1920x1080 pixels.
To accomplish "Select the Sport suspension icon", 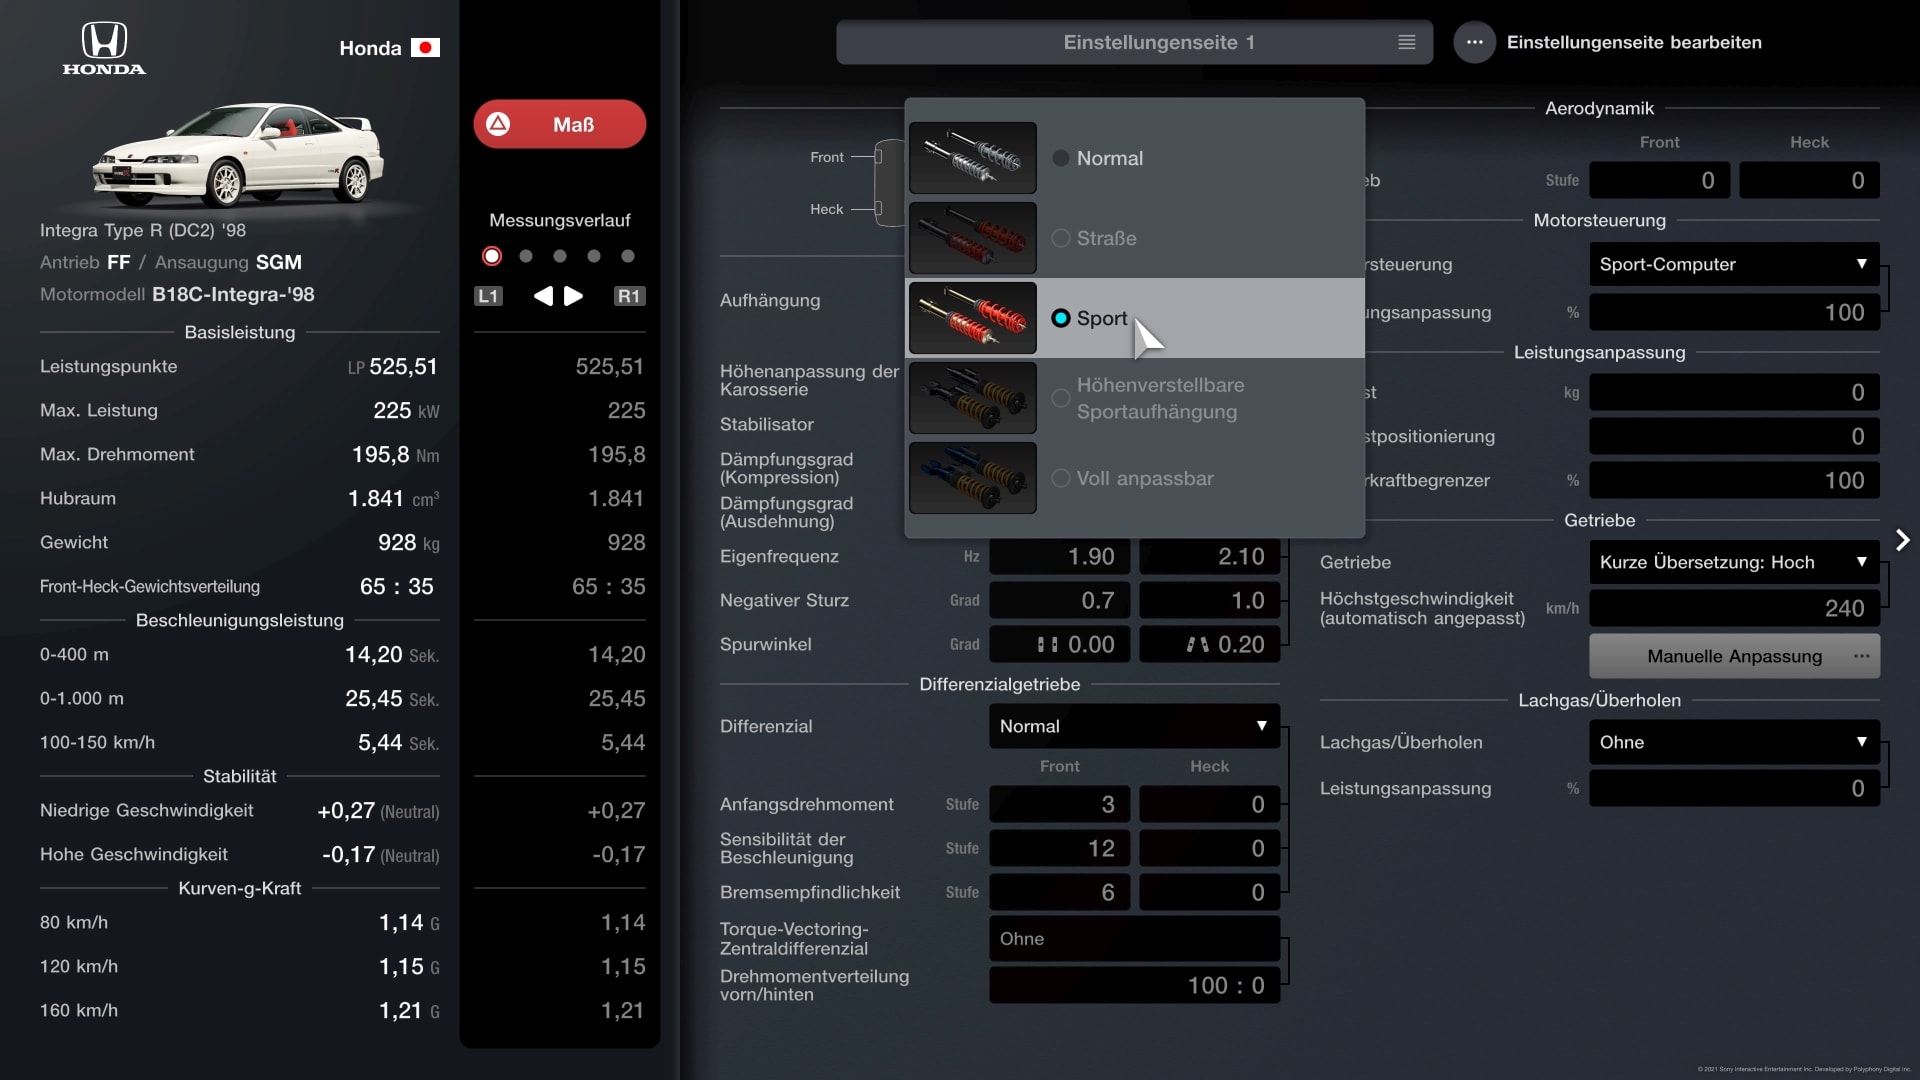I will click(972, 316).
